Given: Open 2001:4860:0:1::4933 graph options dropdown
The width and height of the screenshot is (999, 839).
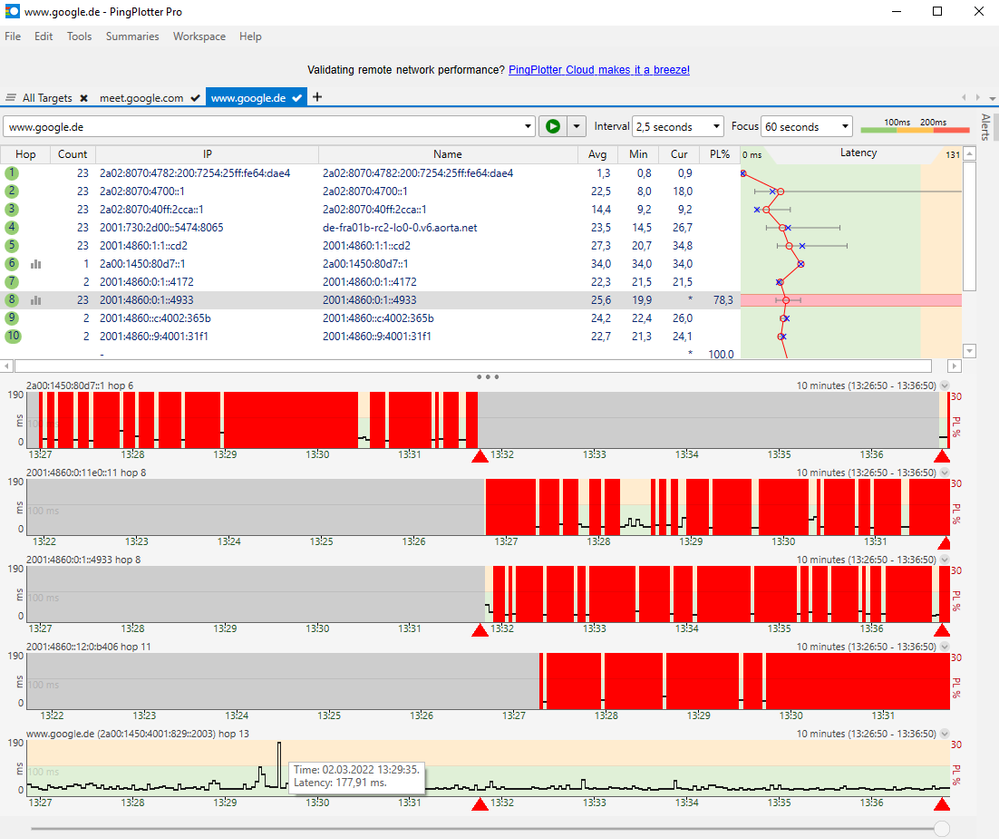Looking at the screenshot, I should (945, 559).
